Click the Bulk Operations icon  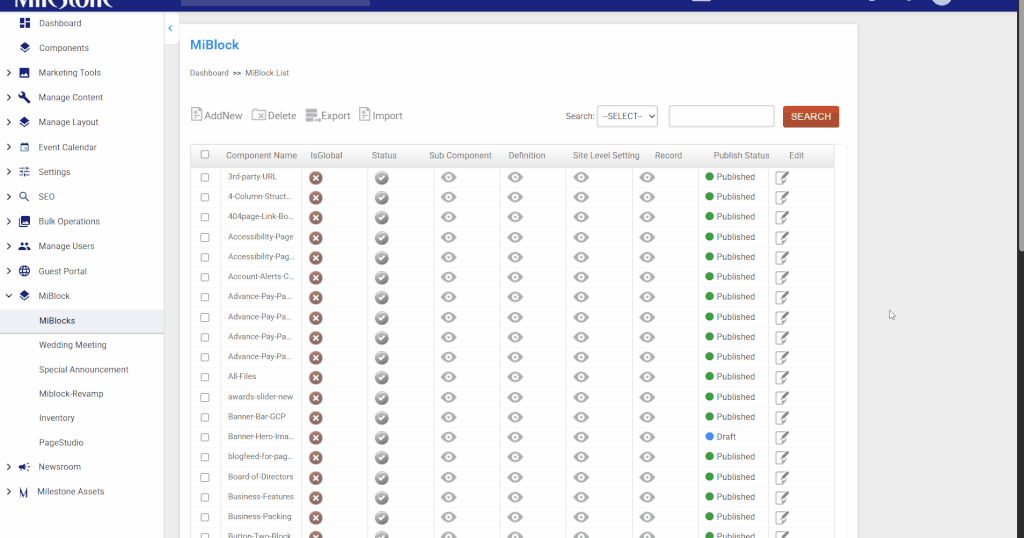point(24,221)
